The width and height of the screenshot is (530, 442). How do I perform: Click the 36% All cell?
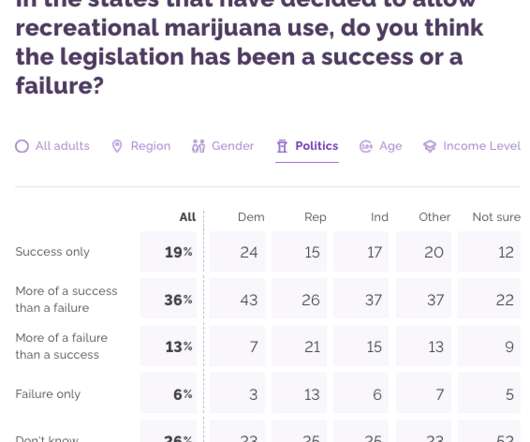[x=168, y=299]
